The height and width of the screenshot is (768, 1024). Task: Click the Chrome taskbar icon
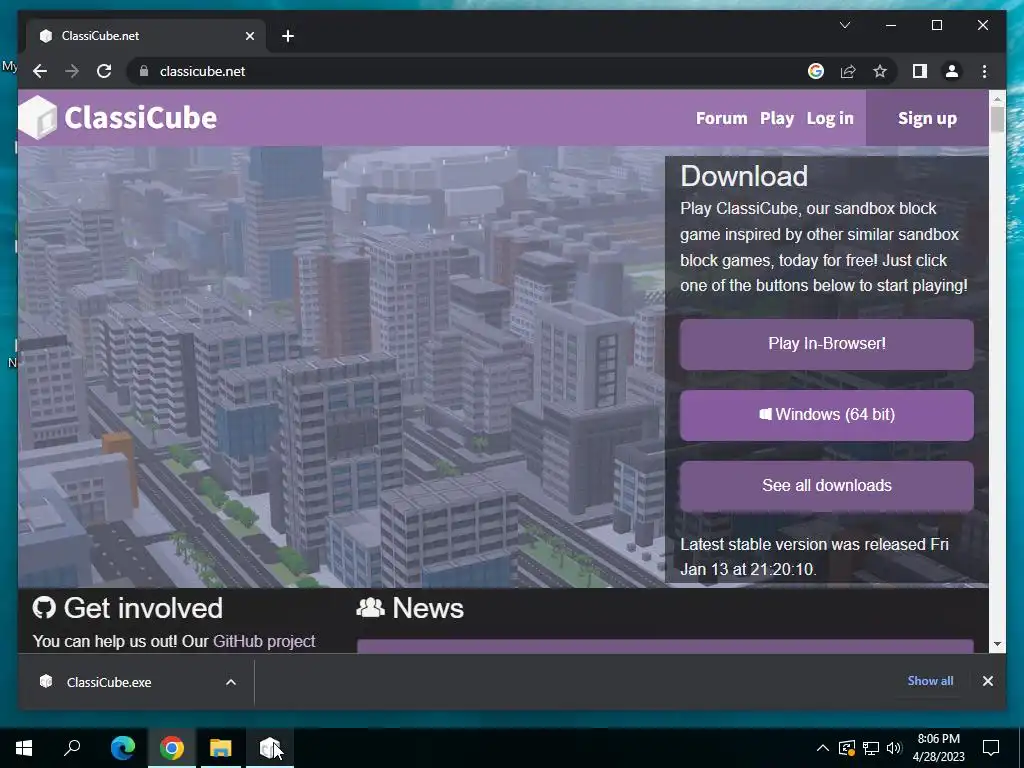click(172, 748)
